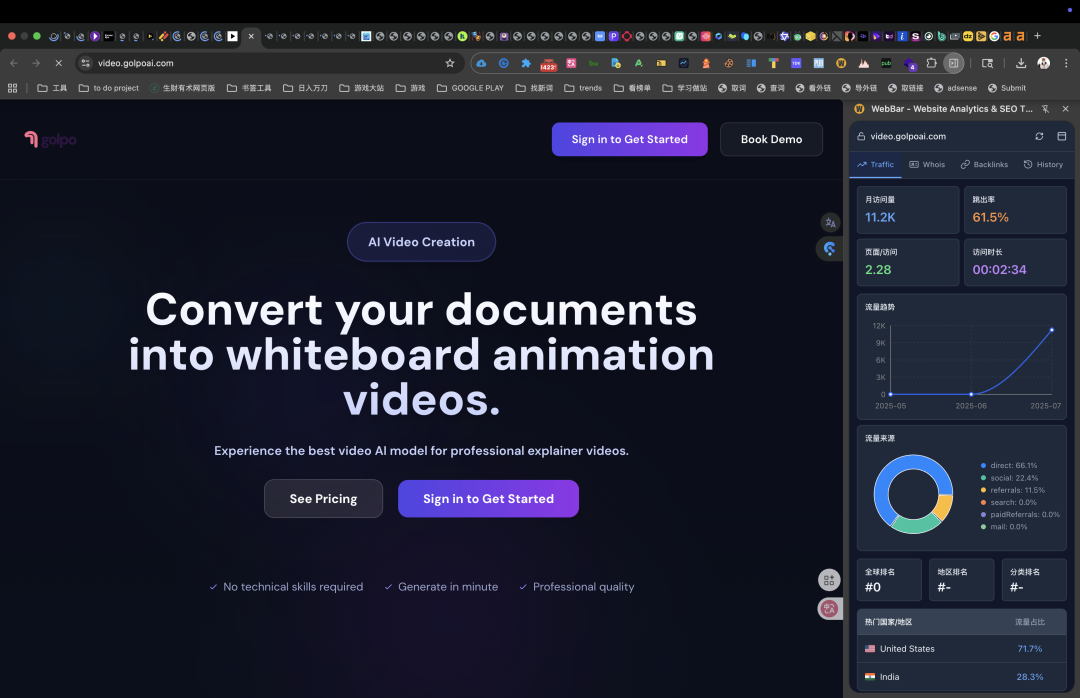Click the adsense bookmark

tap(955, 88)
